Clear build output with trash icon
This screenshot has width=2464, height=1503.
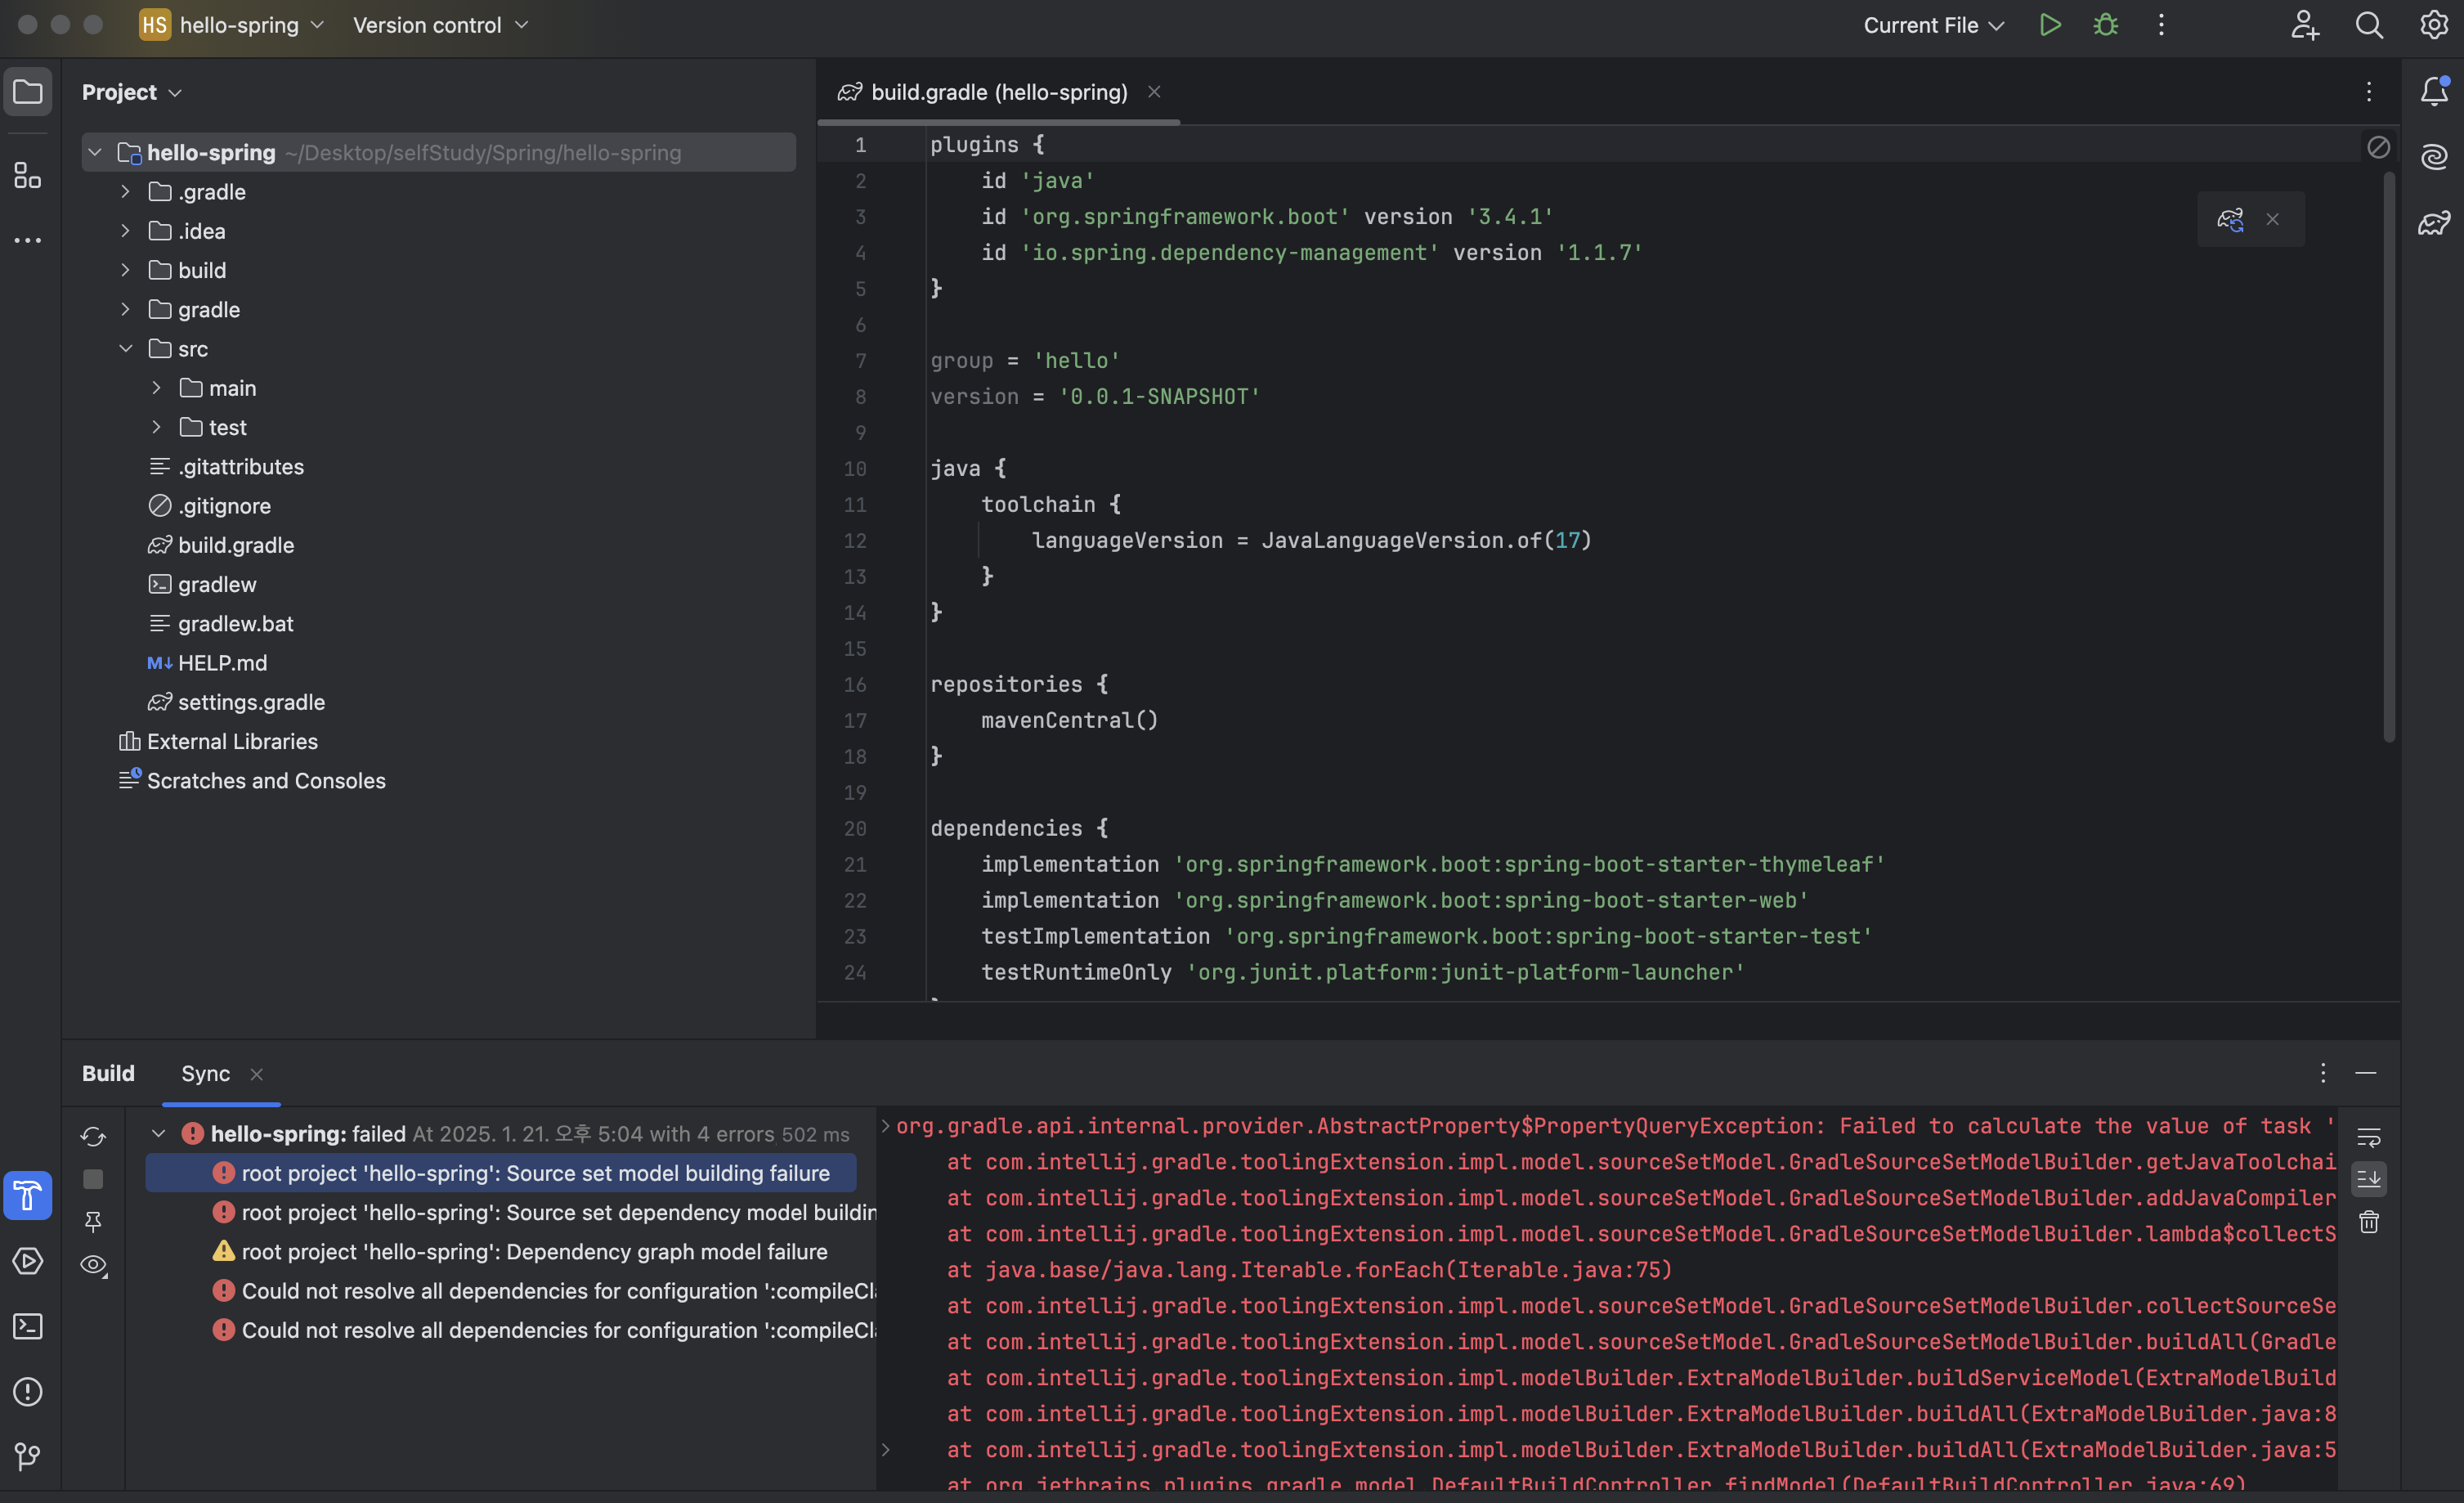tap(2369, 1222)
